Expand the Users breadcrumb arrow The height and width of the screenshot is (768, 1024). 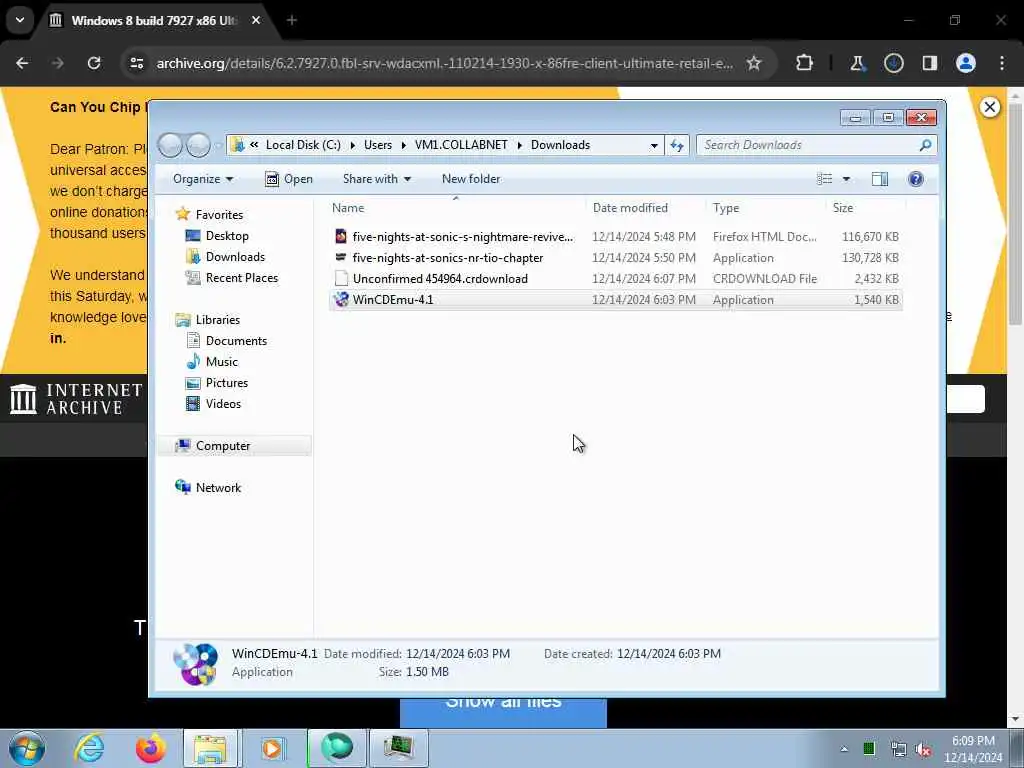coord(404,145)
